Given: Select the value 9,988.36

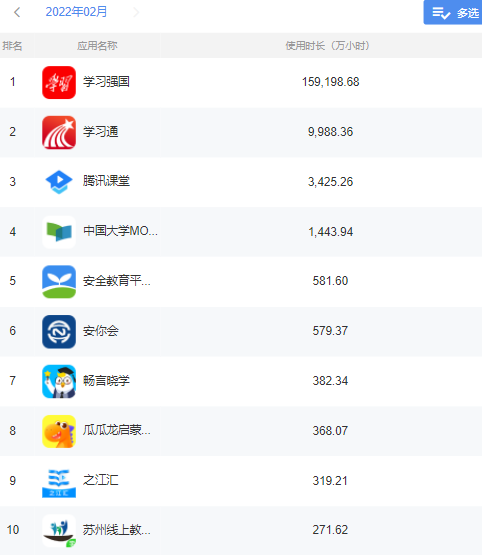Looking at the screenshot, I should click(331, 132).
